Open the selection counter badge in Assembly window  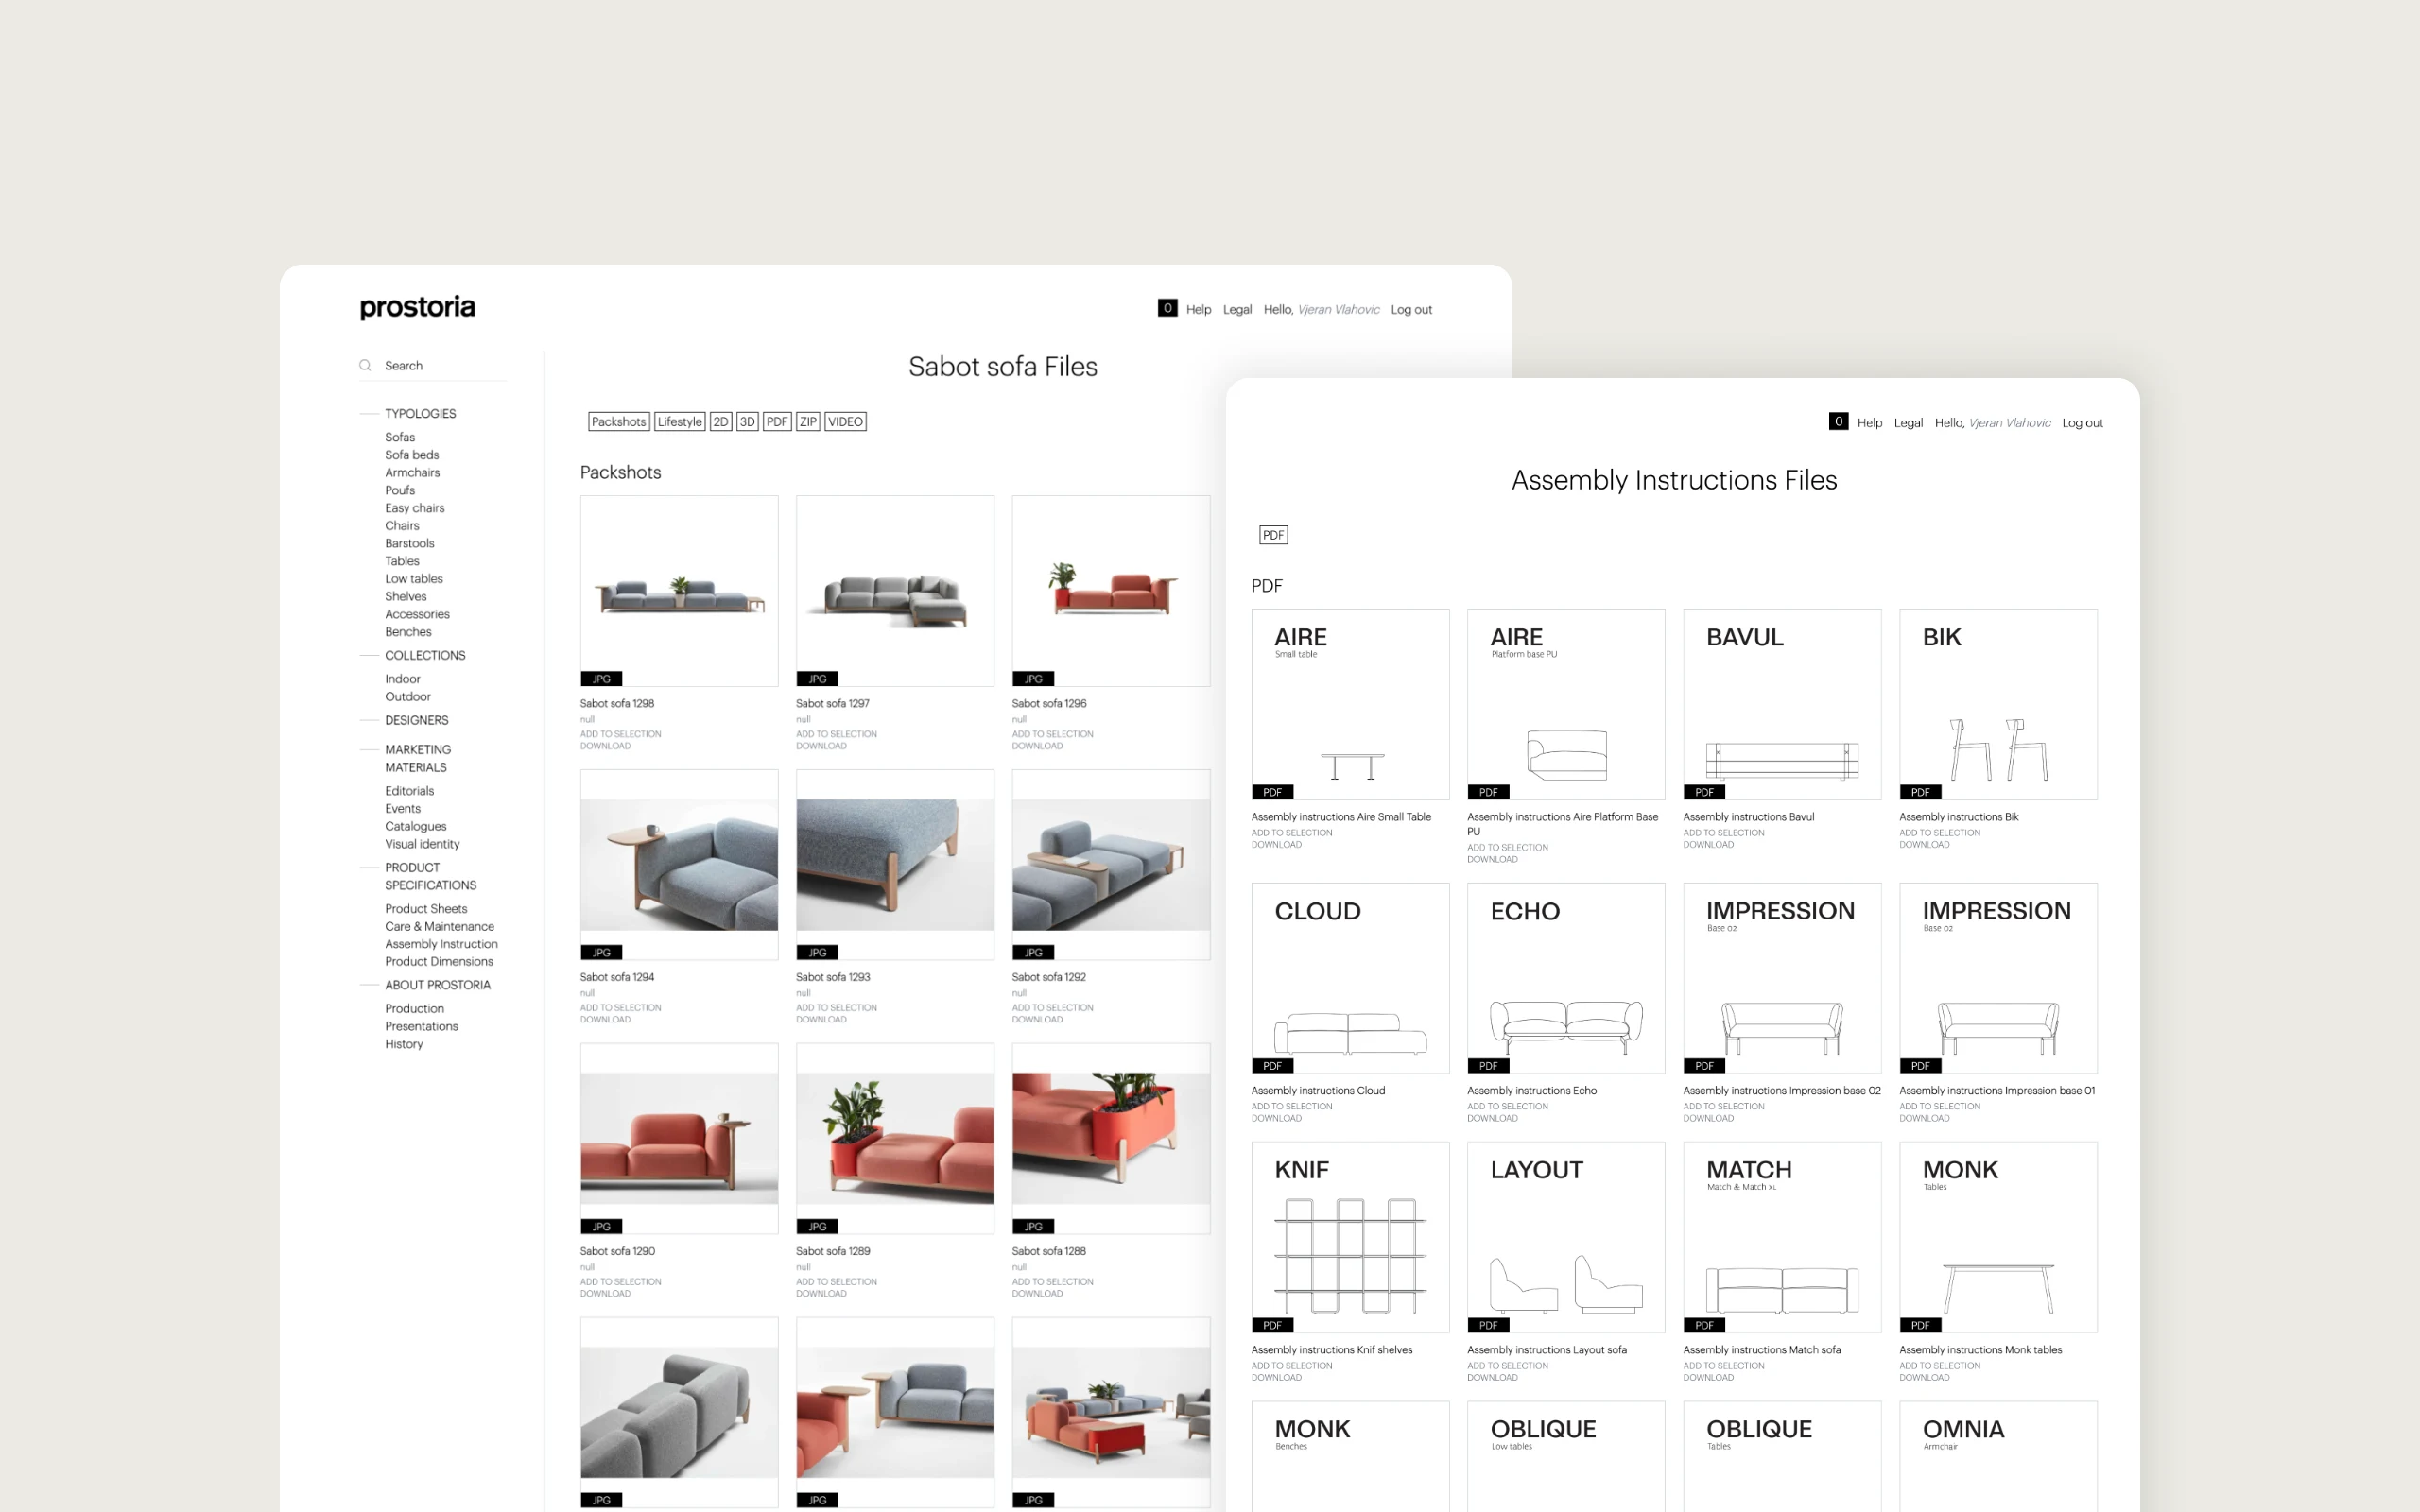point(1837,422)
